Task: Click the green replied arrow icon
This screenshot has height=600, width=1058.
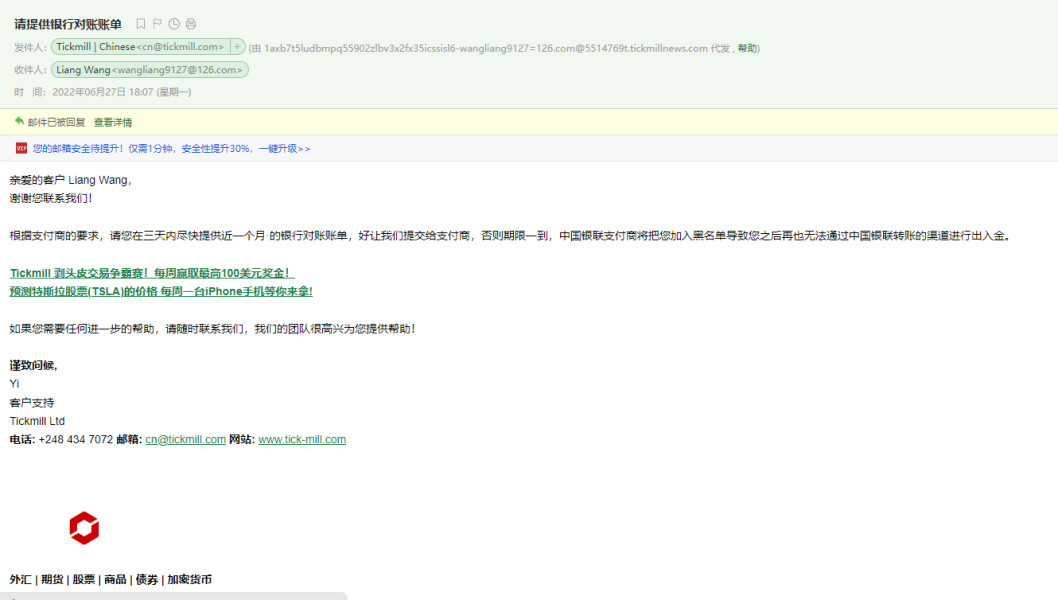Action: click(x=19, y=121)
